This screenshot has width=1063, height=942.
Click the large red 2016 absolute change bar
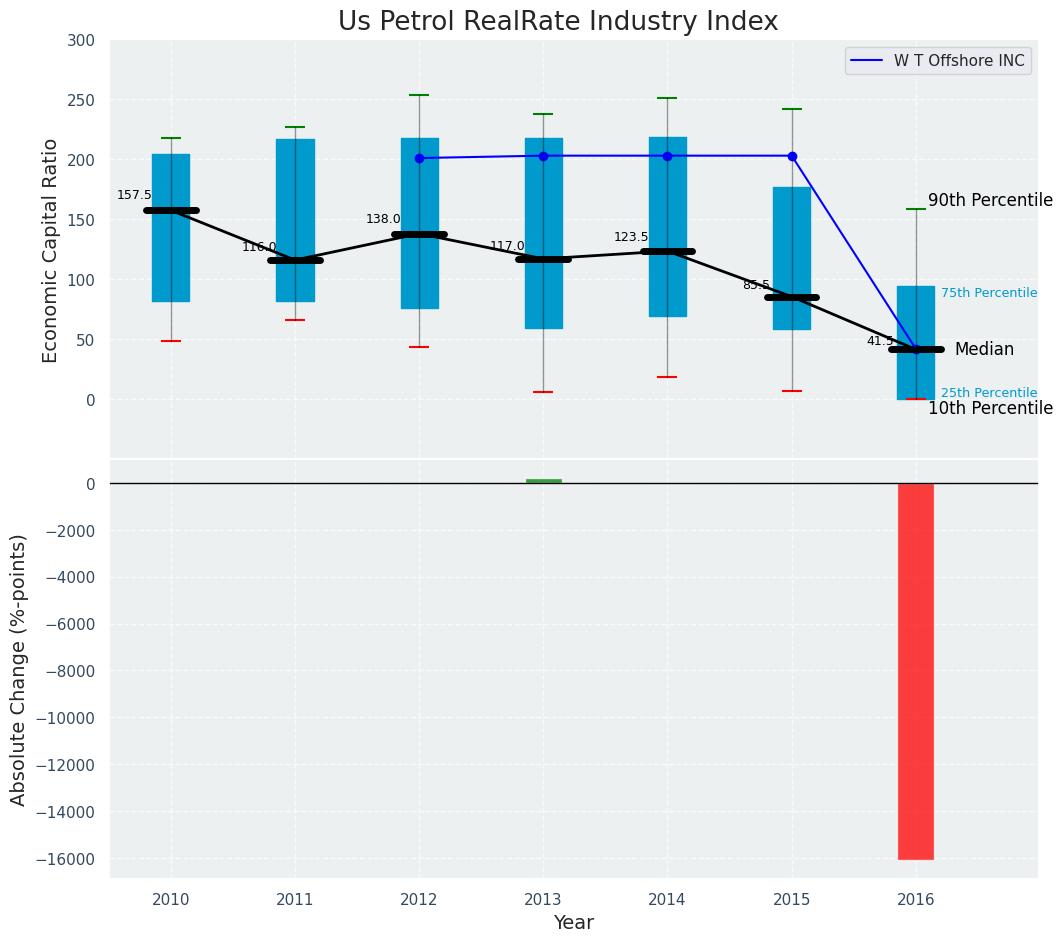[x=915, y=670]
